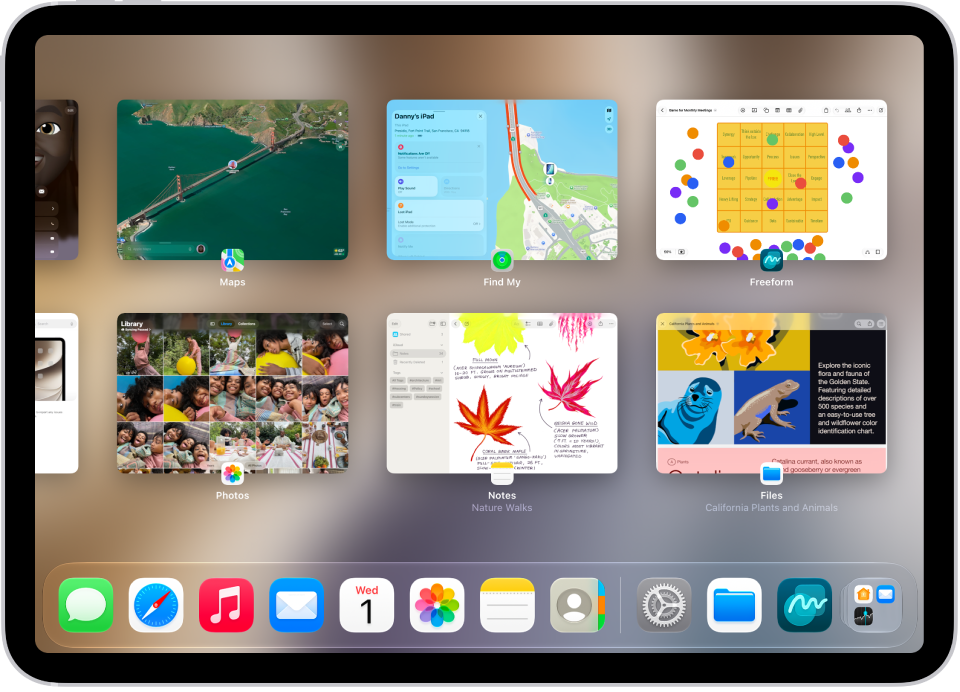The height and width of the screenshot is (692, 960).
Task: Tap the seal illustration in Files document
Action: coord(695,407)
